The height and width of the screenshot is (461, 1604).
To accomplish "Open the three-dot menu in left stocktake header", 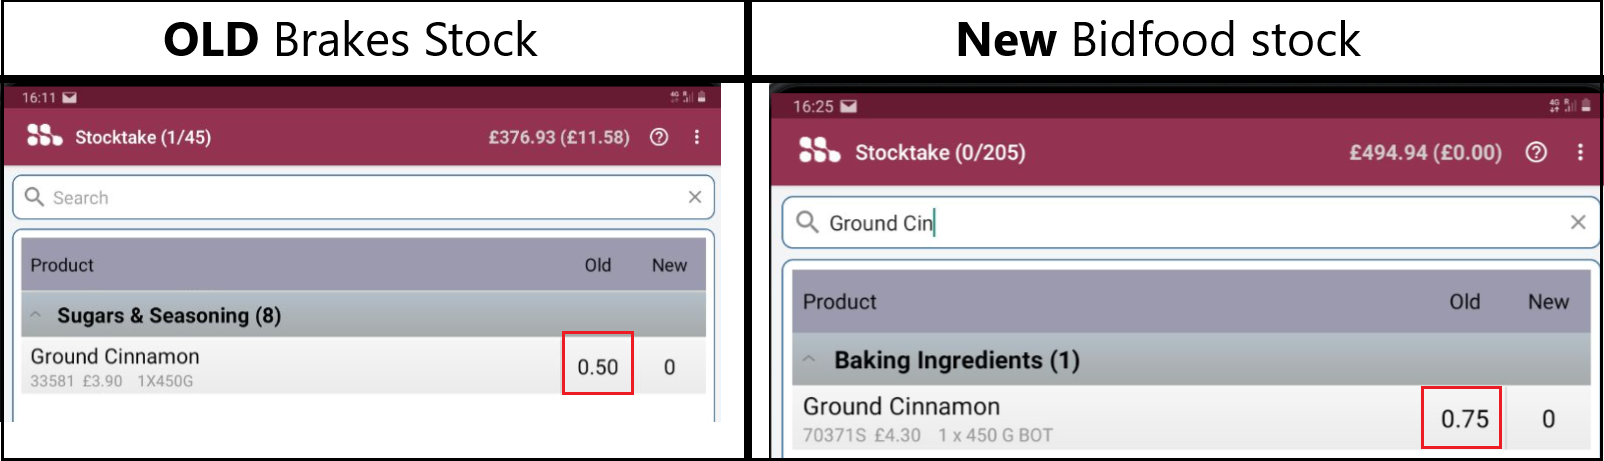I will click(x=697, y=137).
